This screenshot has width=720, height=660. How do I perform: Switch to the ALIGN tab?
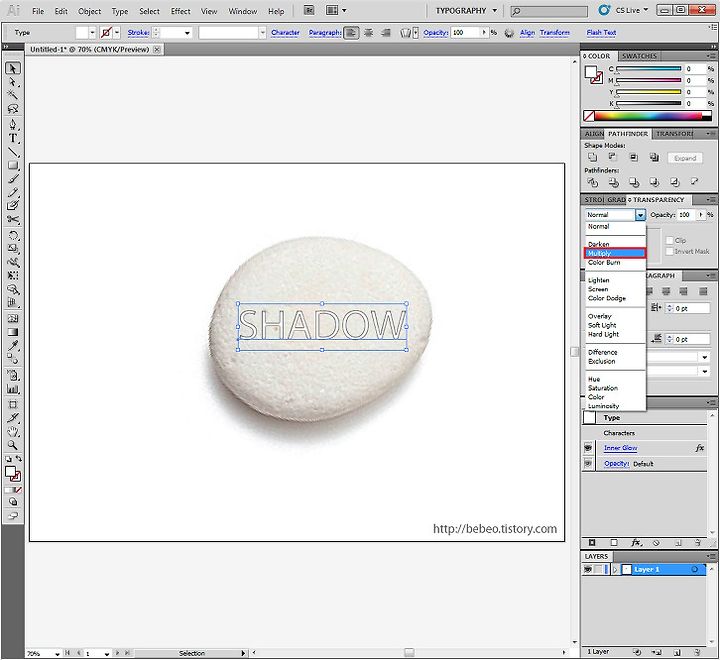point(594,134)
